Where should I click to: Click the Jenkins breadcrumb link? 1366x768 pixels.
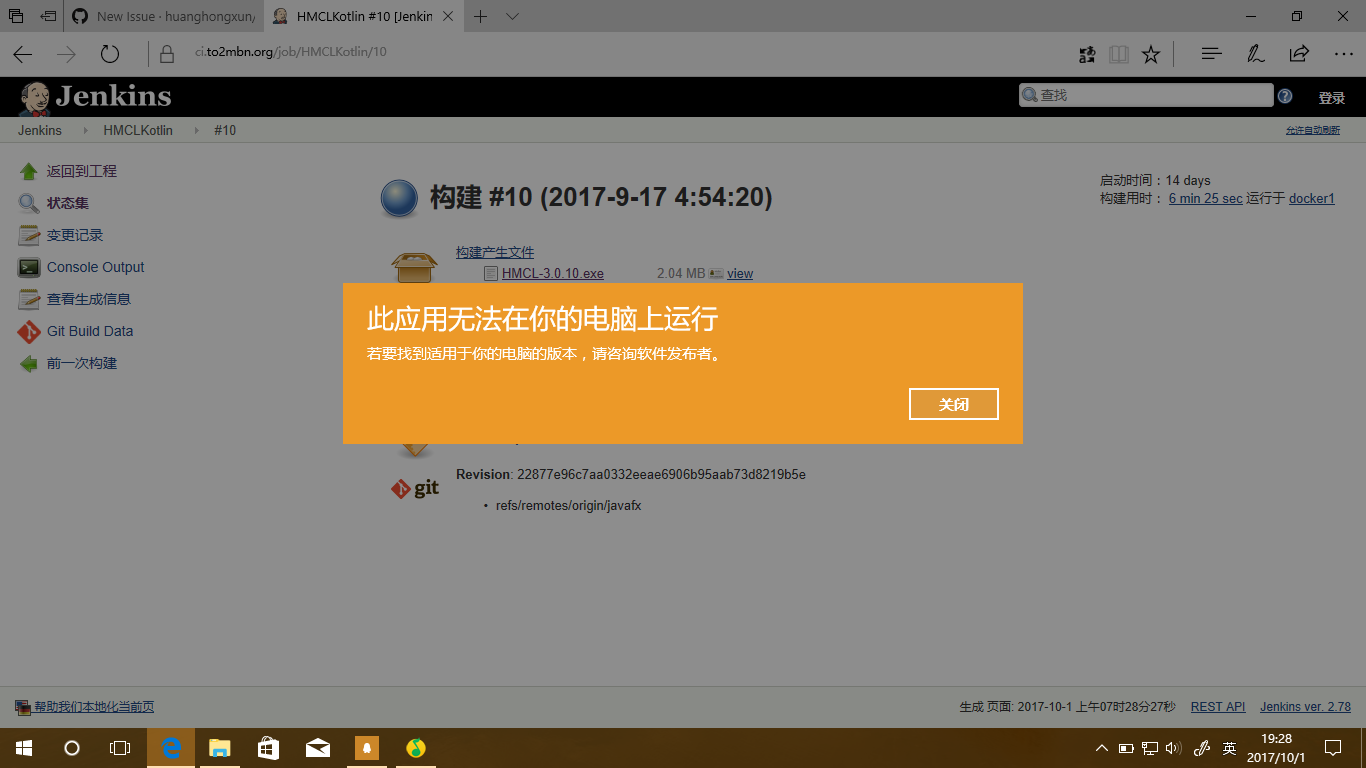coord(40,130)
